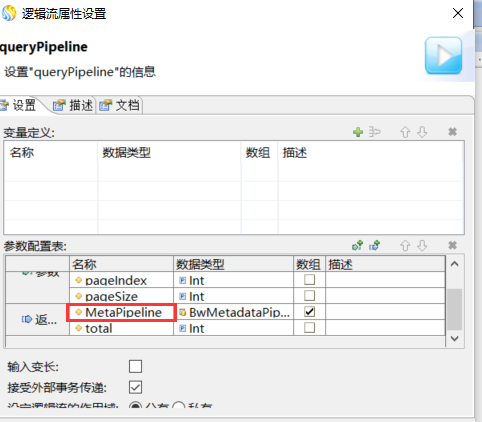Click the BwMetadataPip... data type cell
The height and width of the screenshot is (422, 482).
tap(233, 312)
